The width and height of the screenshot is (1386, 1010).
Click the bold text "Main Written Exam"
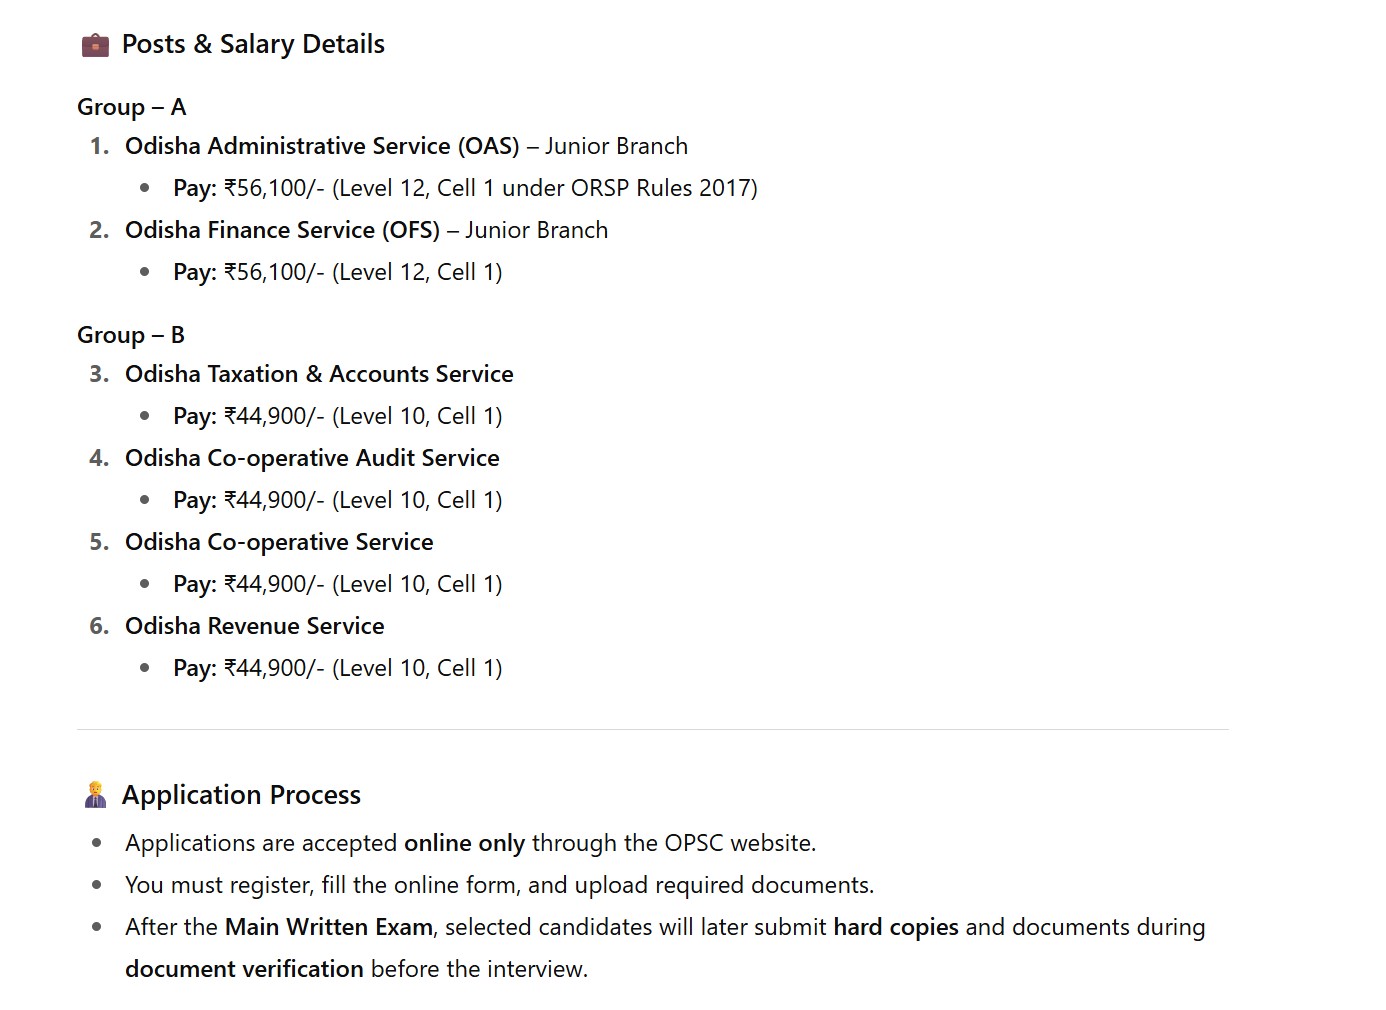click(x=329, y=927)
